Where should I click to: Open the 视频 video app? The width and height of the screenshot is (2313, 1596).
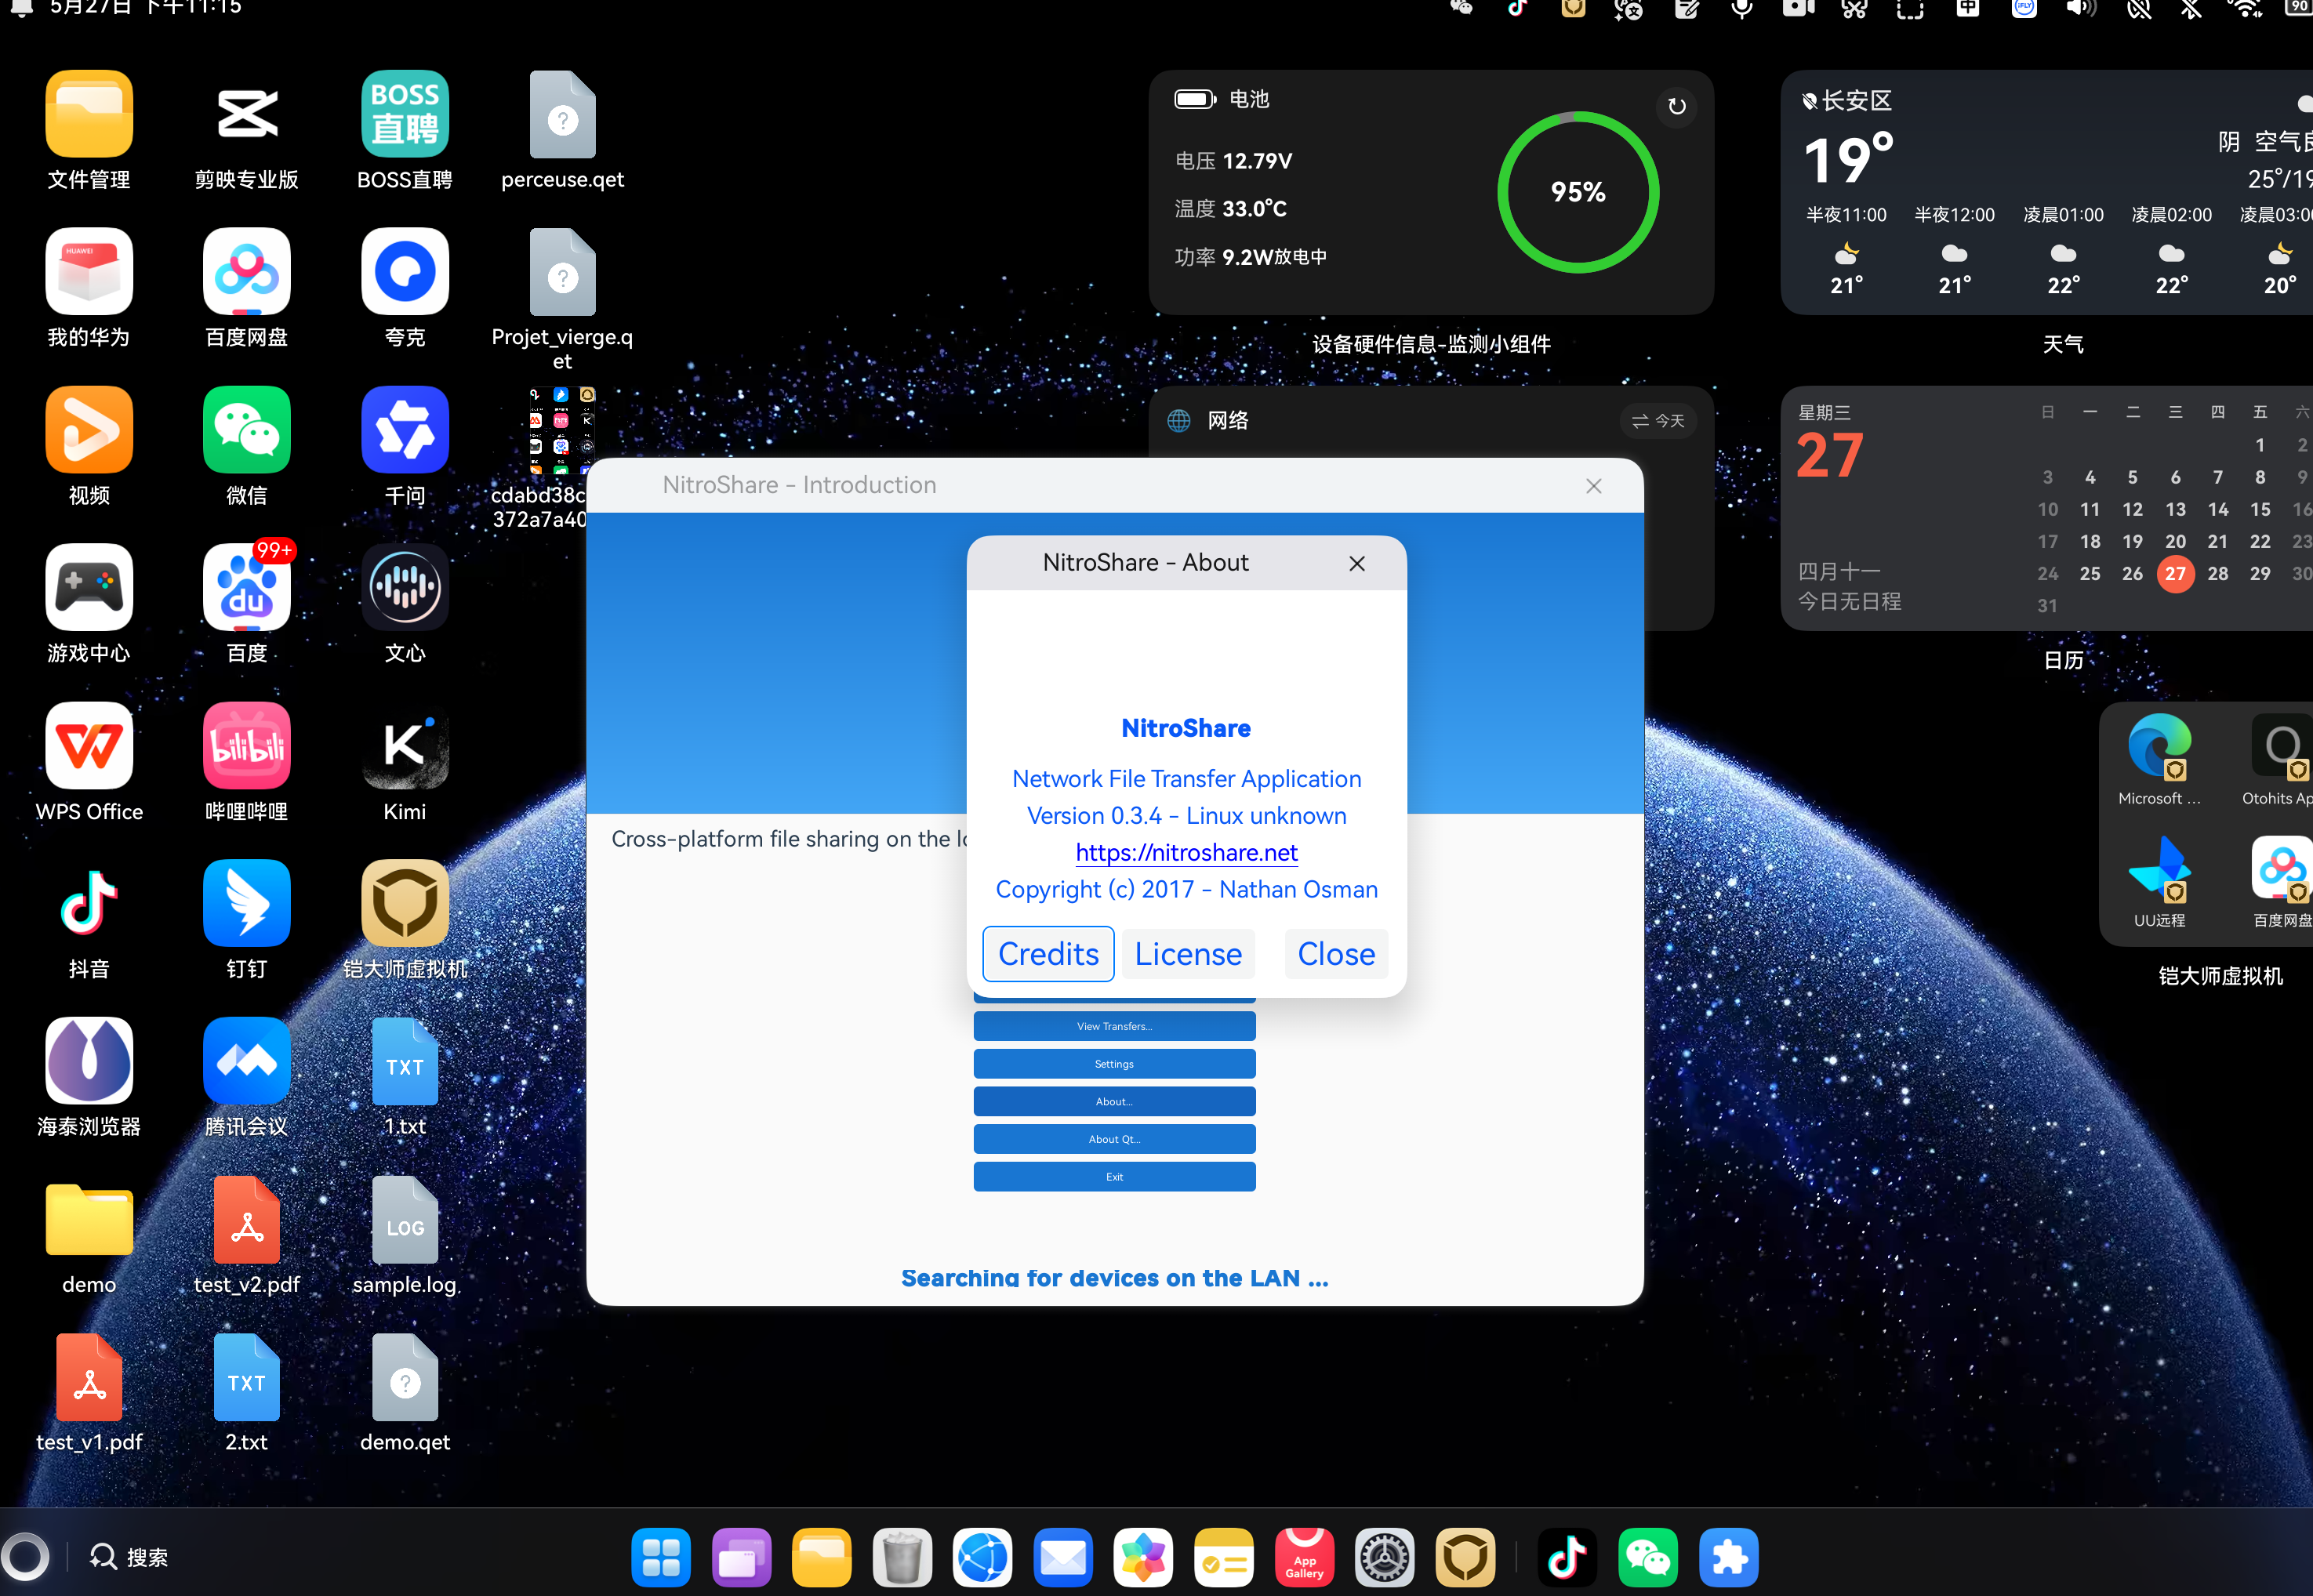[89, 429]
